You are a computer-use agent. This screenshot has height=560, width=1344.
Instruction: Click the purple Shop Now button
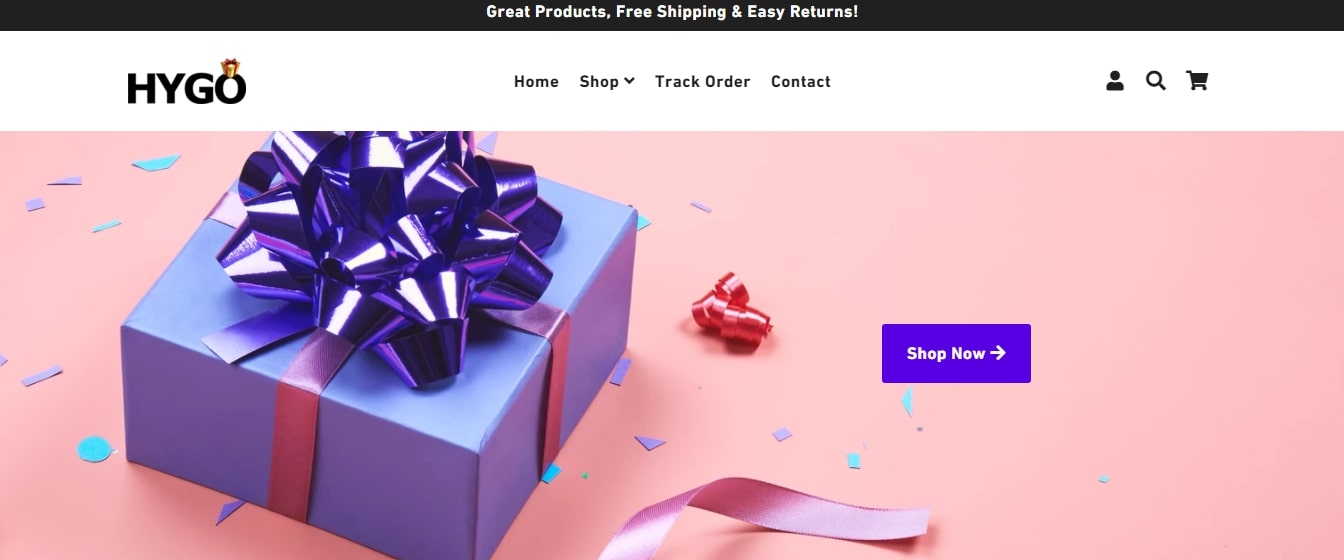956,353
